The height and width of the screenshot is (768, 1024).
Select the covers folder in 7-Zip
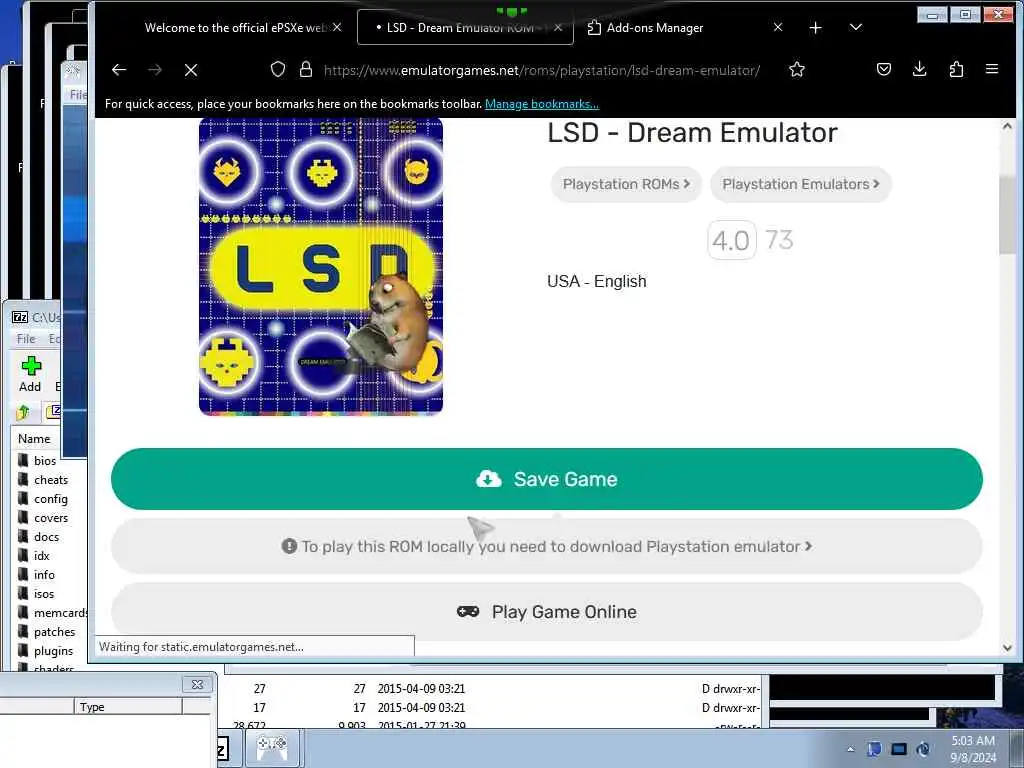pyautogui.click(x=43, y=517)
